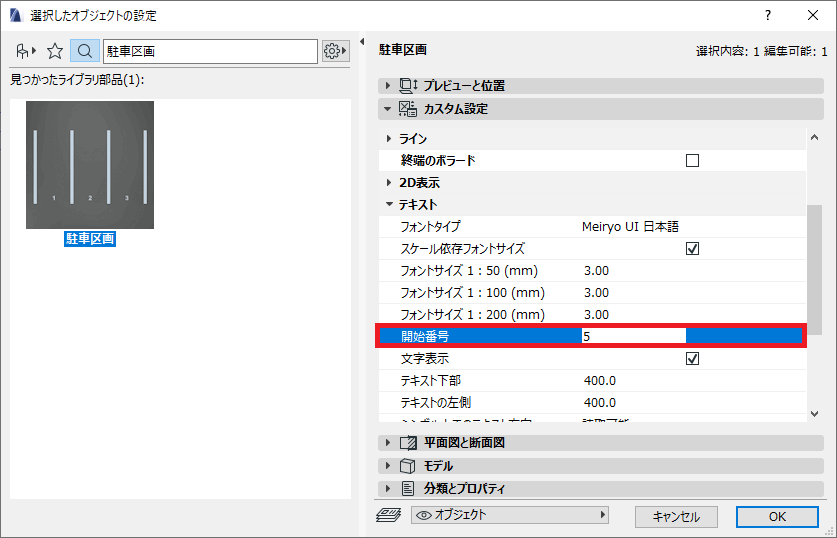The height and width of the screenshot is (538, 837).
Task: Click the favorites star icon
Action: (x=55, y=51)
